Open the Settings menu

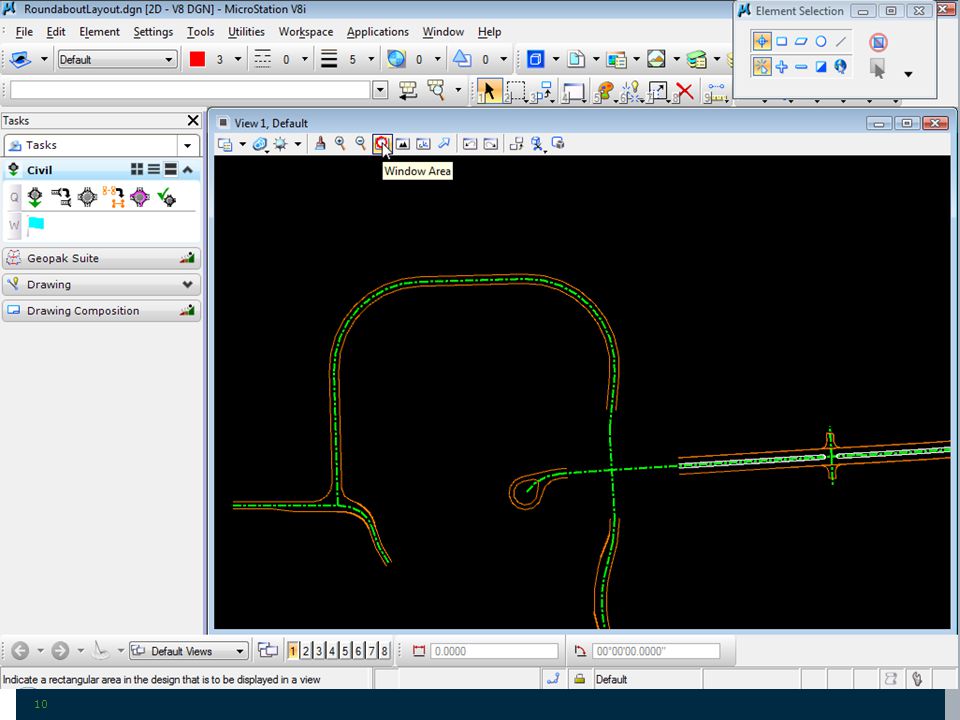point(153,32)
